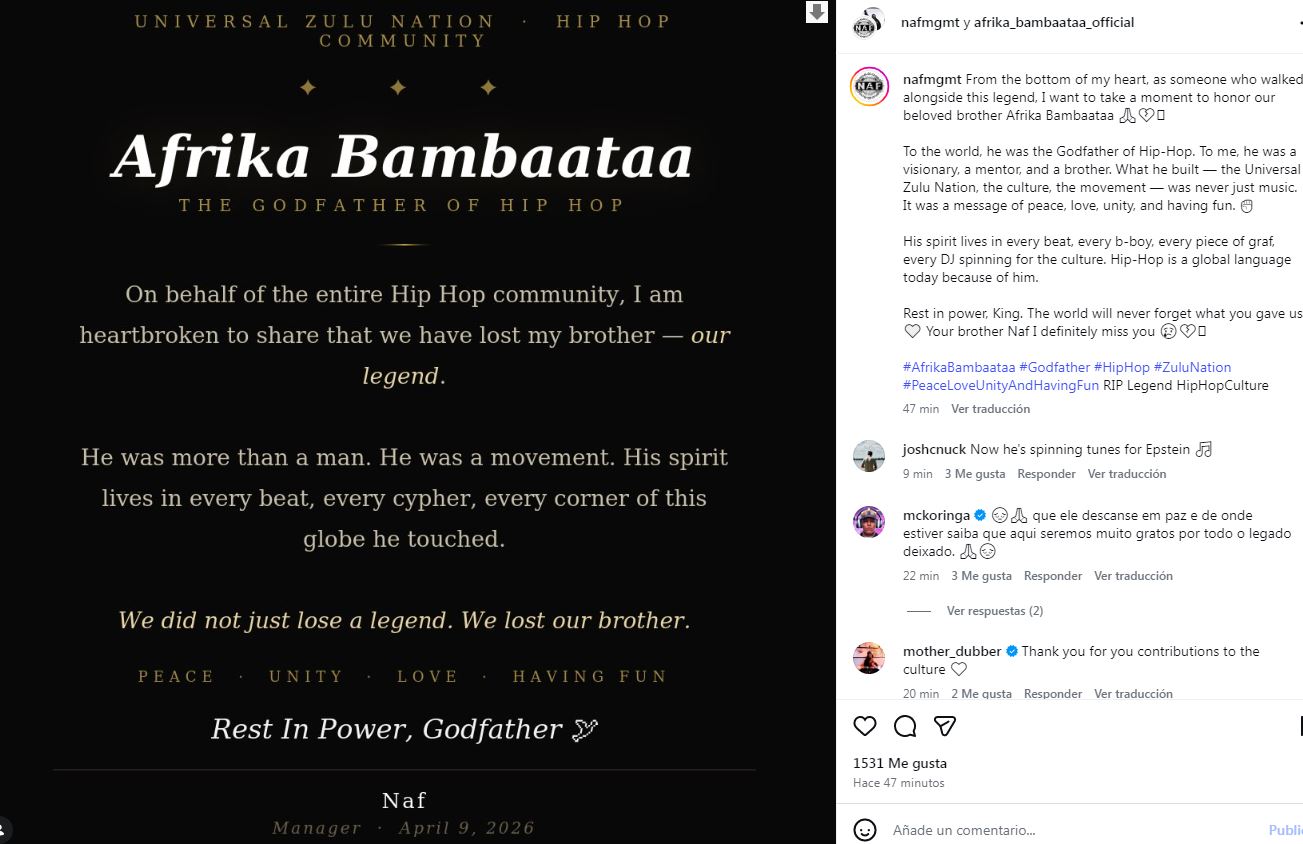Click mother_dubber's comment avatar
The image size is (1303, 844).
click(x=869, y=658)
